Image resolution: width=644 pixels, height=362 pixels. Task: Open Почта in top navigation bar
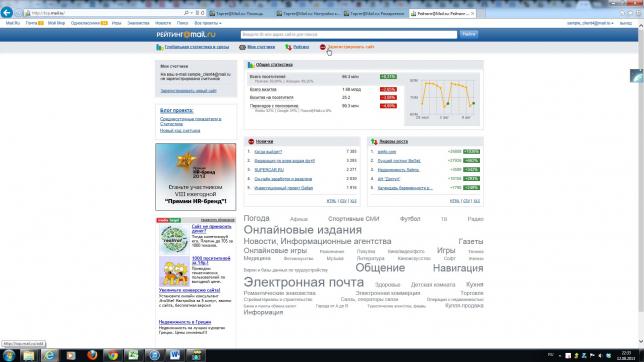click(31, 23)
